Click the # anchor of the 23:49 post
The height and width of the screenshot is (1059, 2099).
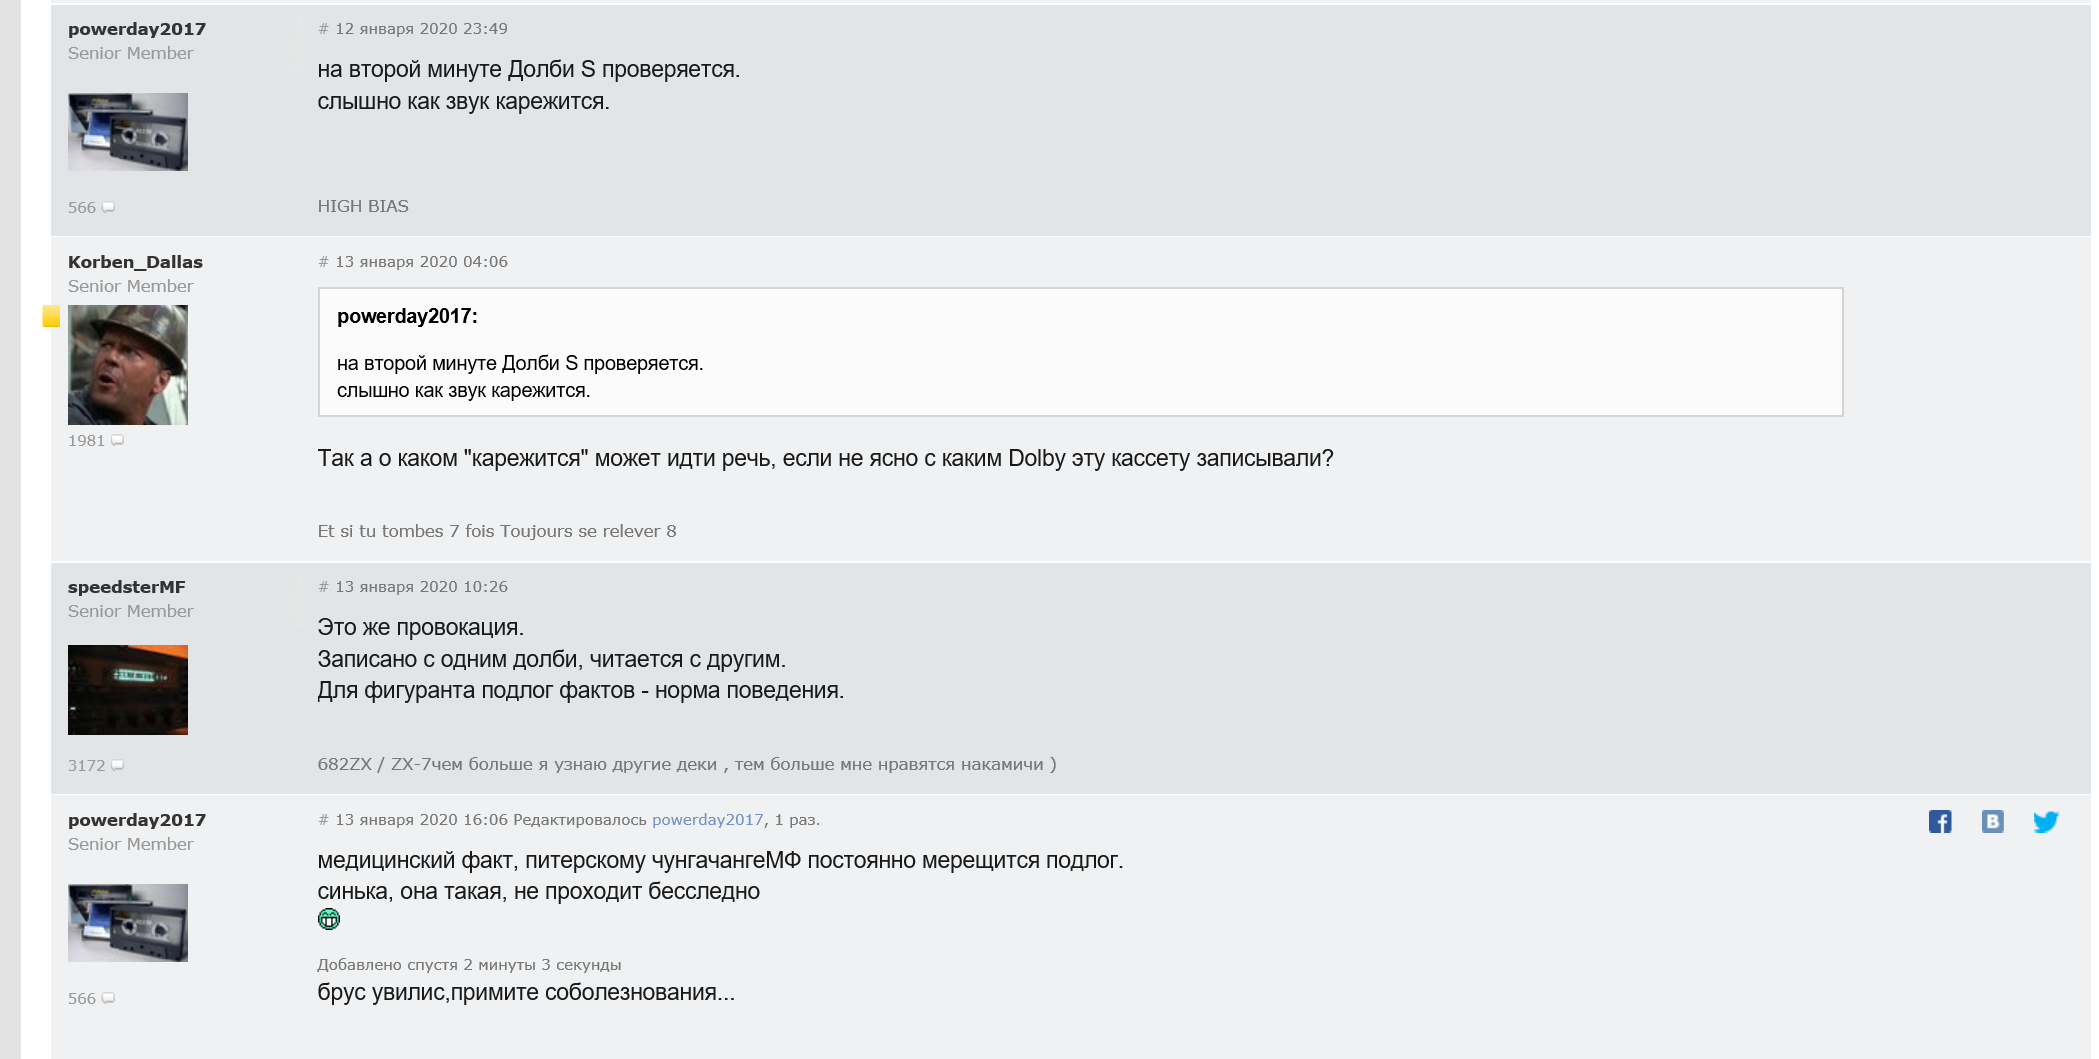pos(323,29)
